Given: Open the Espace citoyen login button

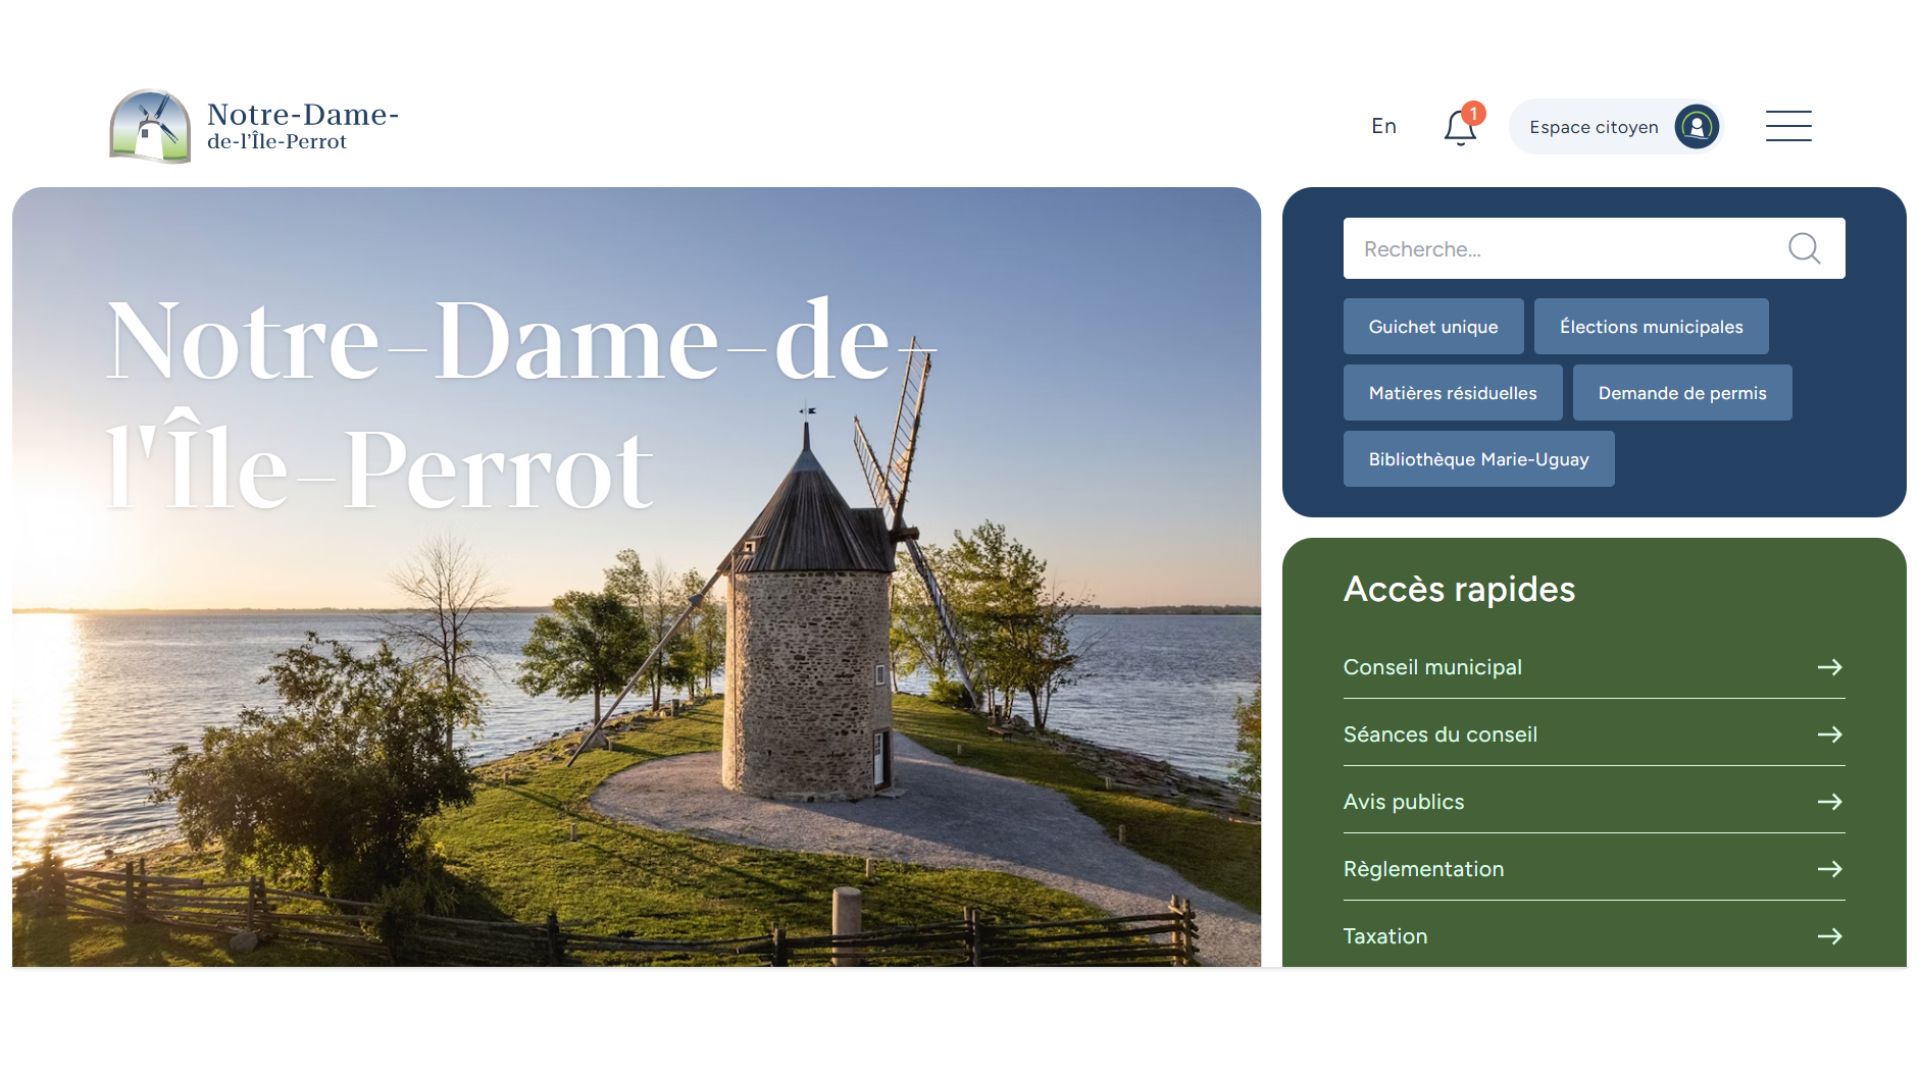Looking at the screenshot, I should click(1593, 127).
